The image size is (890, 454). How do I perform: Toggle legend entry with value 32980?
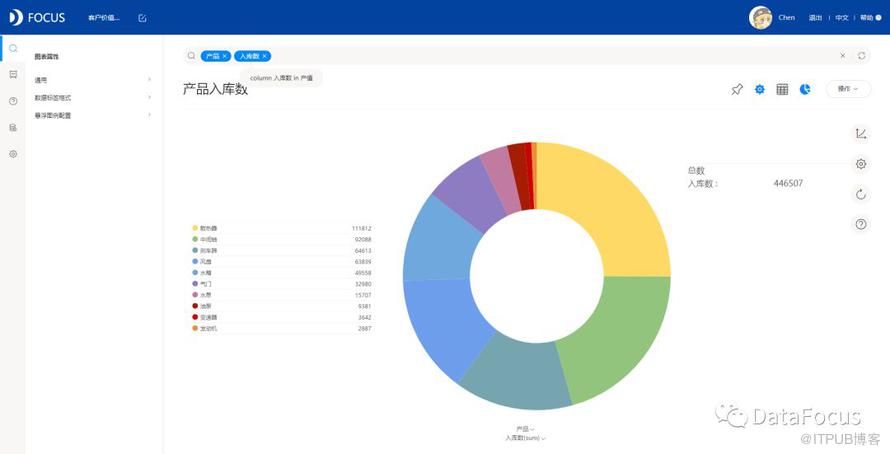[282, 284]
